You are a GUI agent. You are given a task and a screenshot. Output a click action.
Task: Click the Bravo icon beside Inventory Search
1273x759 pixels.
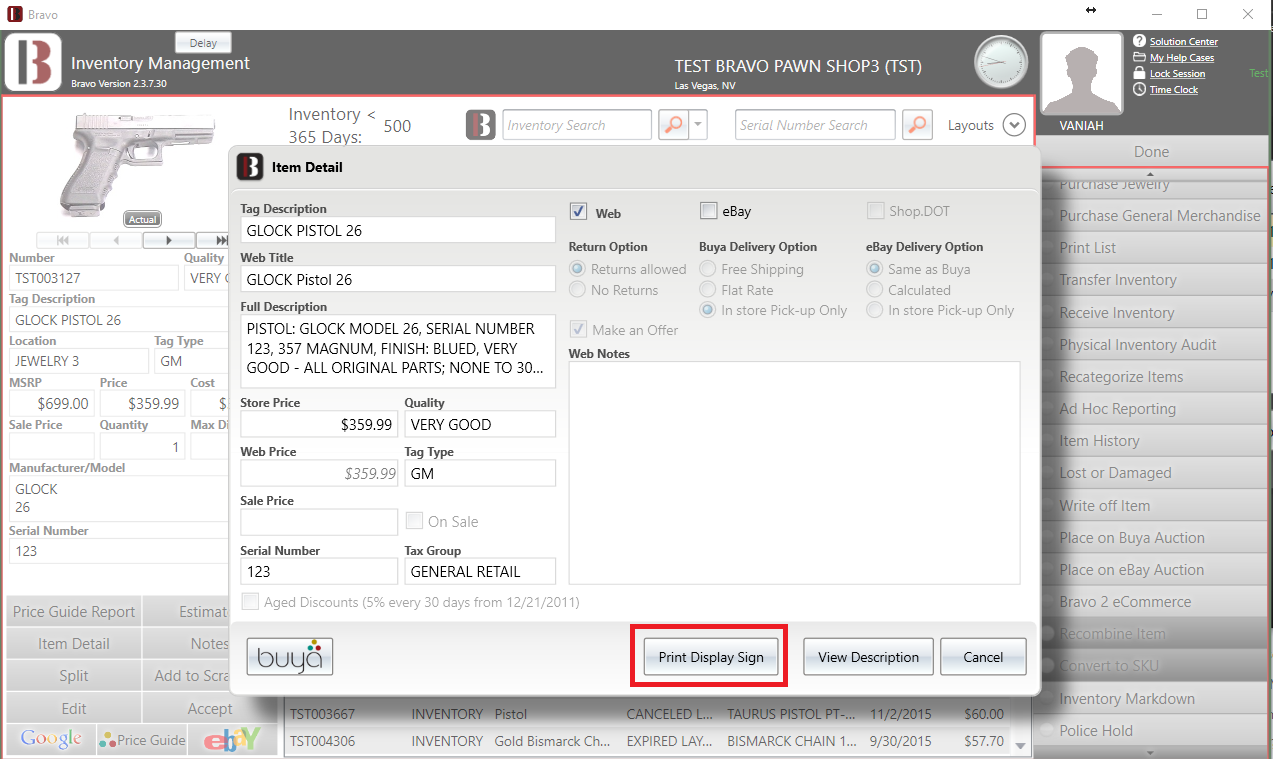481,125
